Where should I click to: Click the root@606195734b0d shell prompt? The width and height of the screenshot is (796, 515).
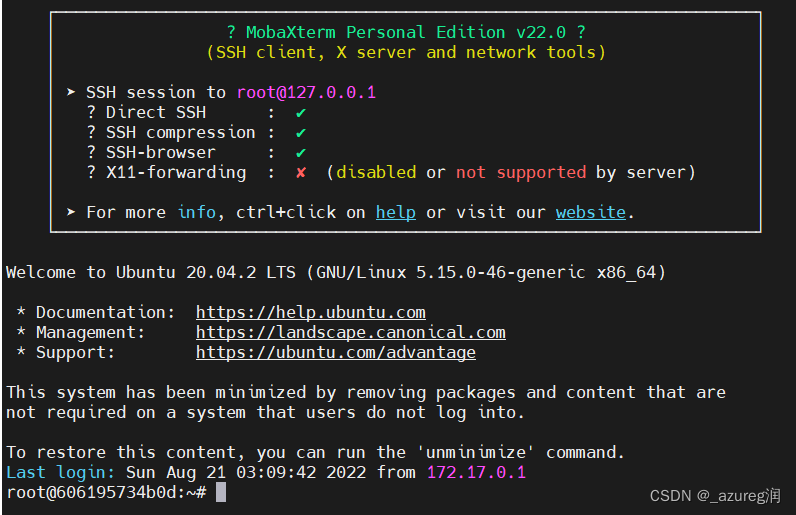pyautogui.click(x=107, y=492)
